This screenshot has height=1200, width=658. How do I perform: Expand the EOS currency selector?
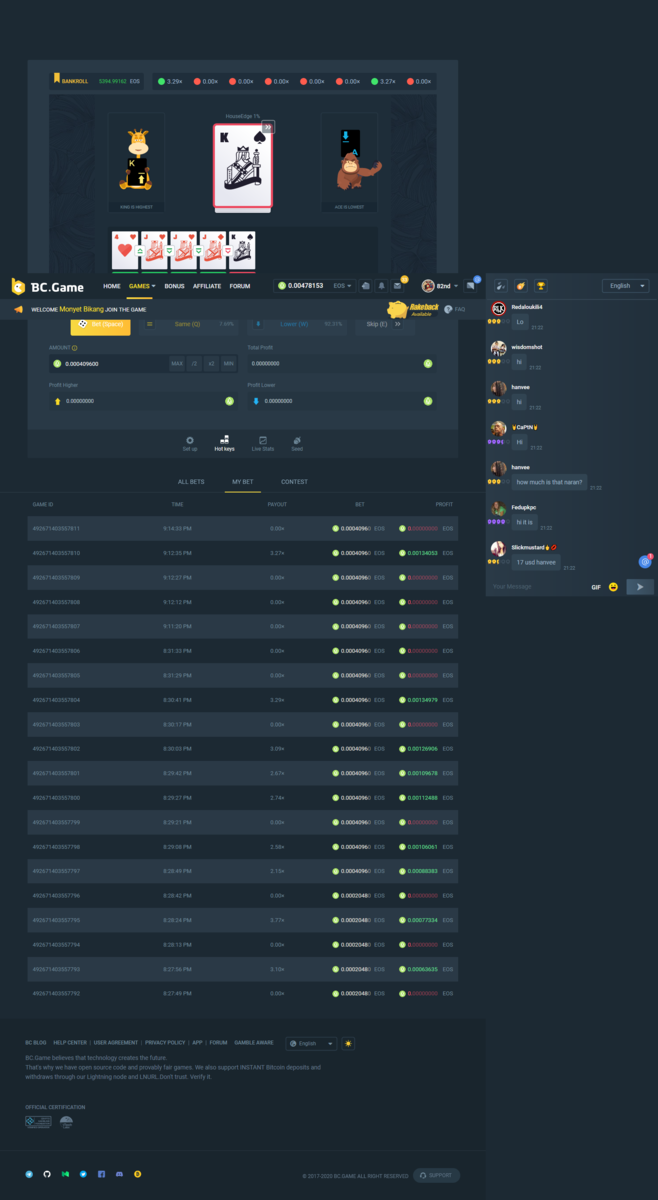(343, 286)
